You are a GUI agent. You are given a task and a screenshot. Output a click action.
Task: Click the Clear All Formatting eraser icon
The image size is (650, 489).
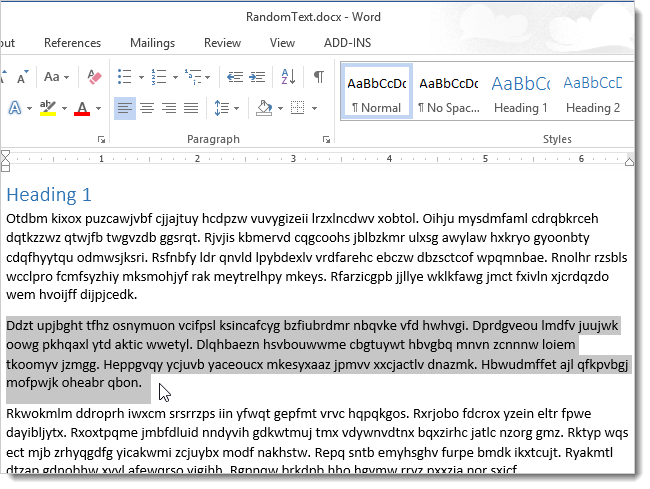96,77
